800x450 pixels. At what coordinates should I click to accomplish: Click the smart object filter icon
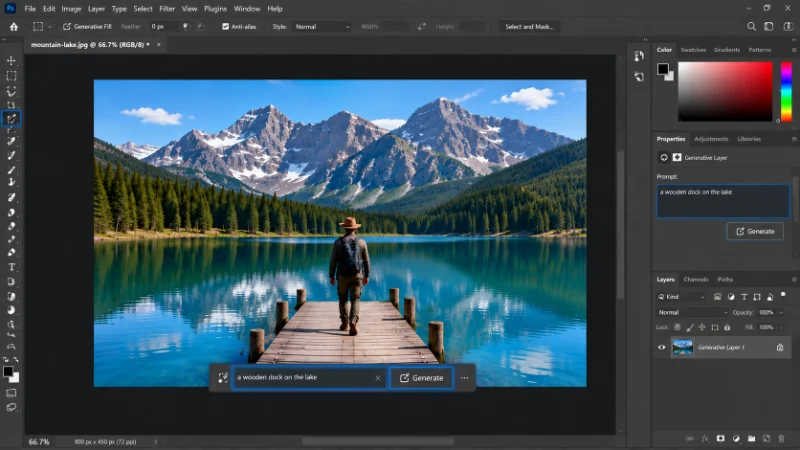pyautogui.click(x=770, y=297)
